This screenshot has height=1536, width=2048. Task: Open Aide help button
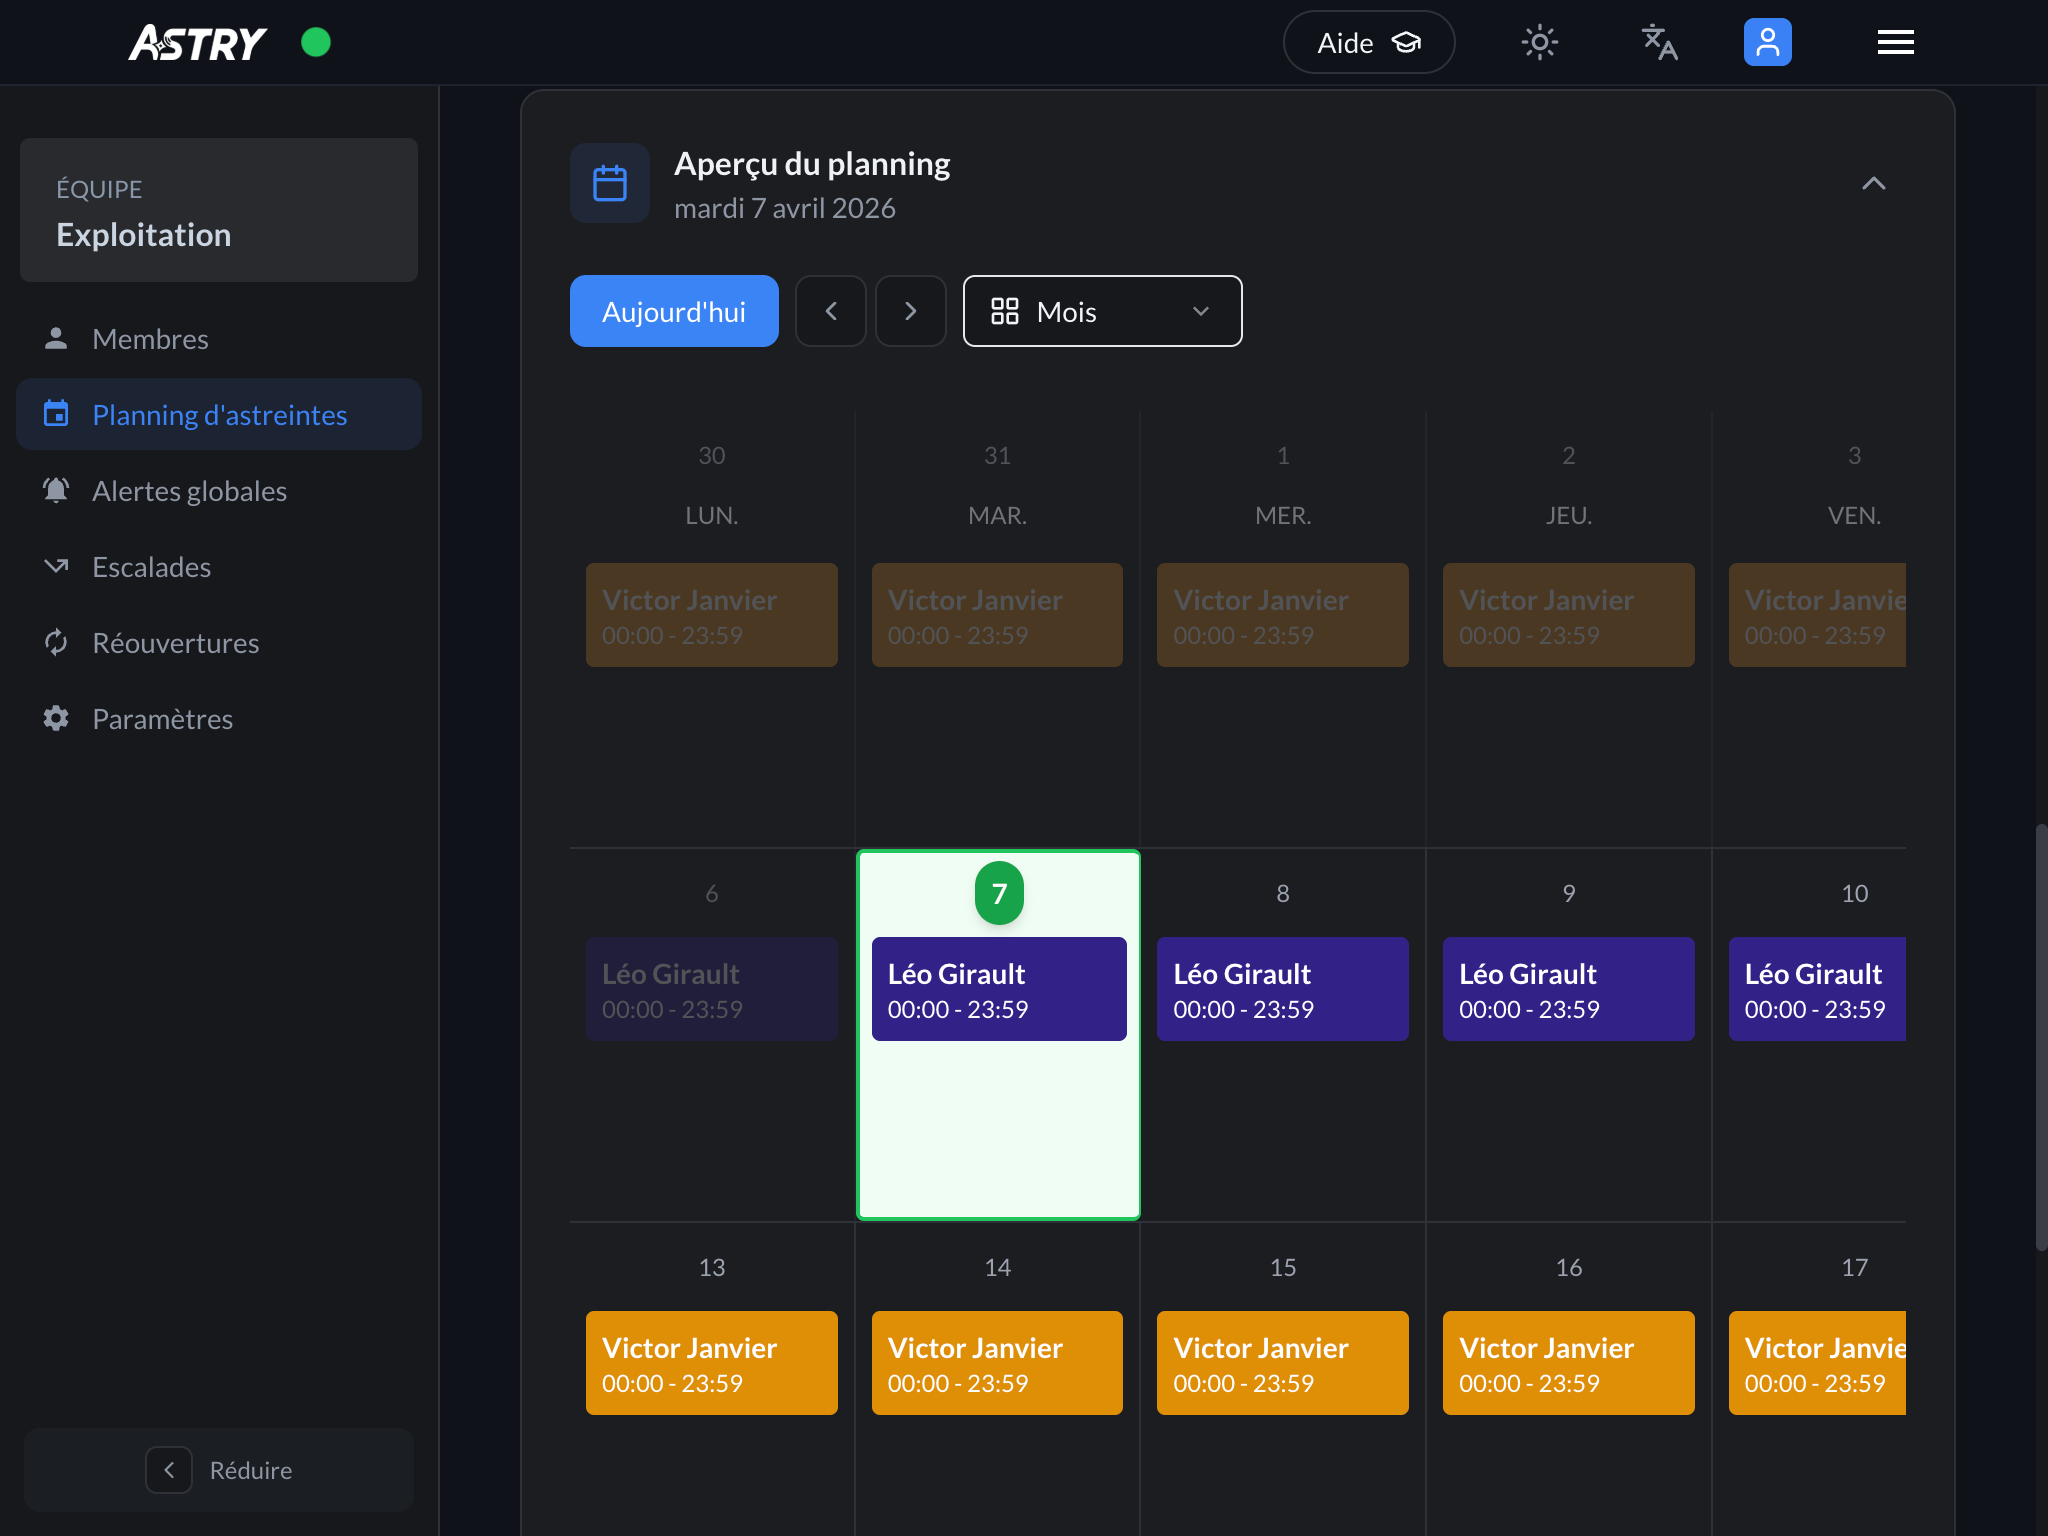[1368, 42]
